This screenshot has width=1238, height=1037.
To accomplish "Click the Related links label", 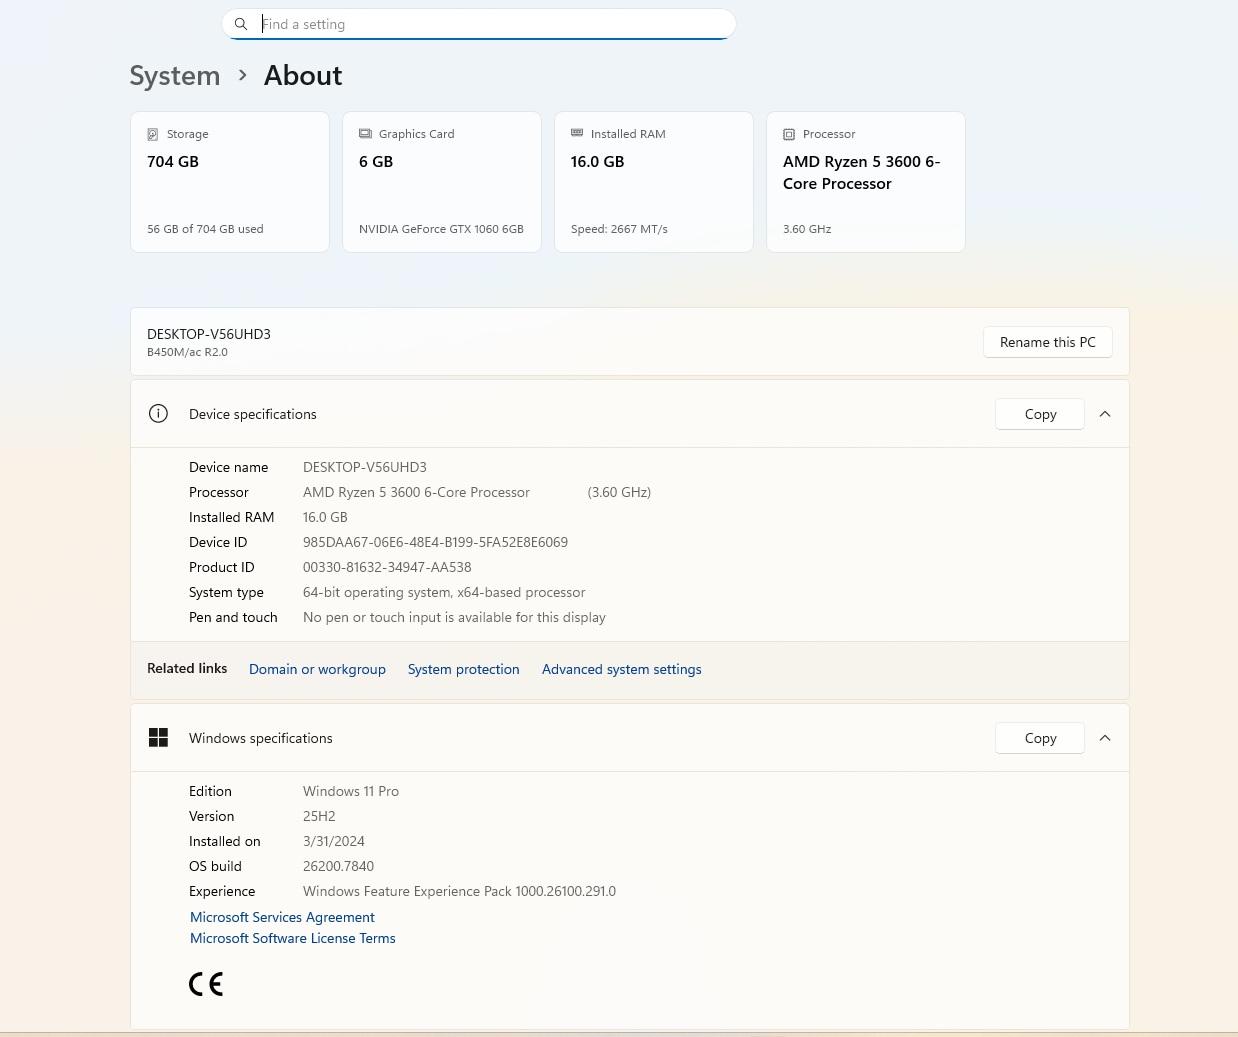I will click(187, 668).
